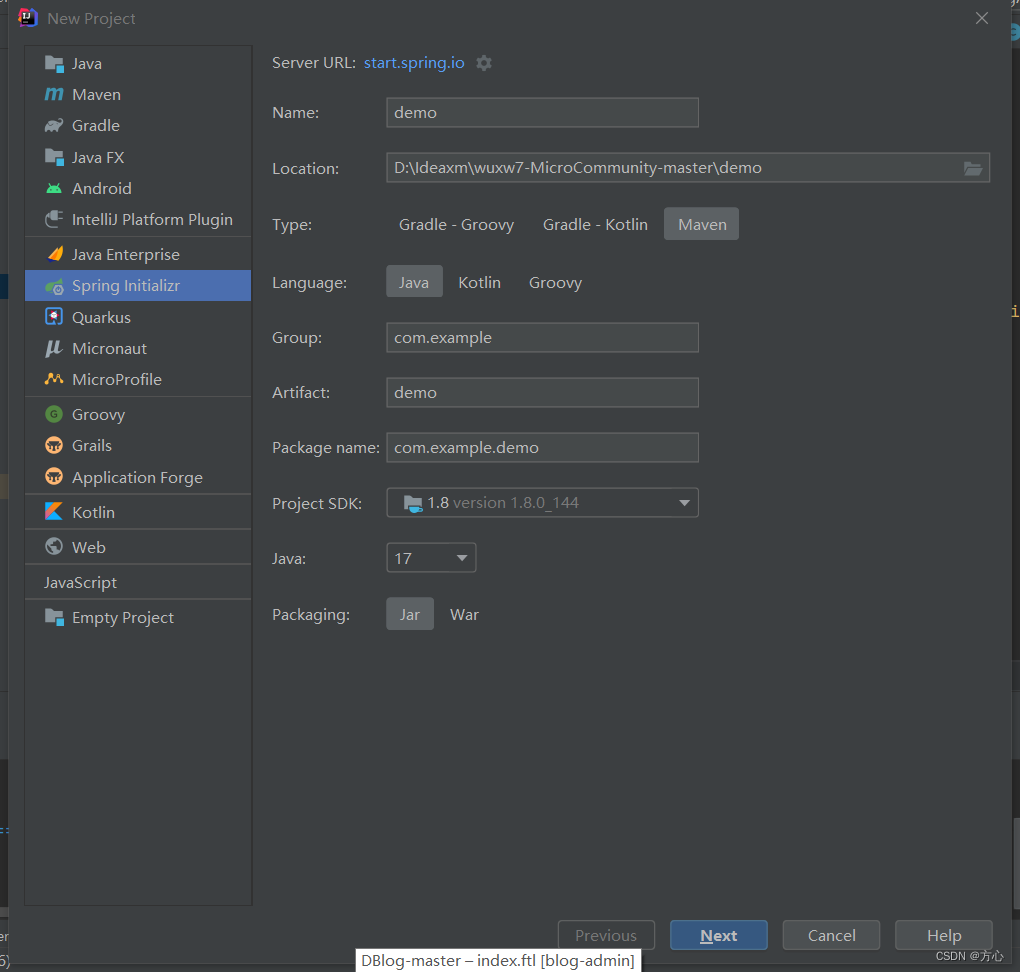Open the Project SDK dropdown
The height and width of the screenshot is (972, 1020).
tap(543, 503)
